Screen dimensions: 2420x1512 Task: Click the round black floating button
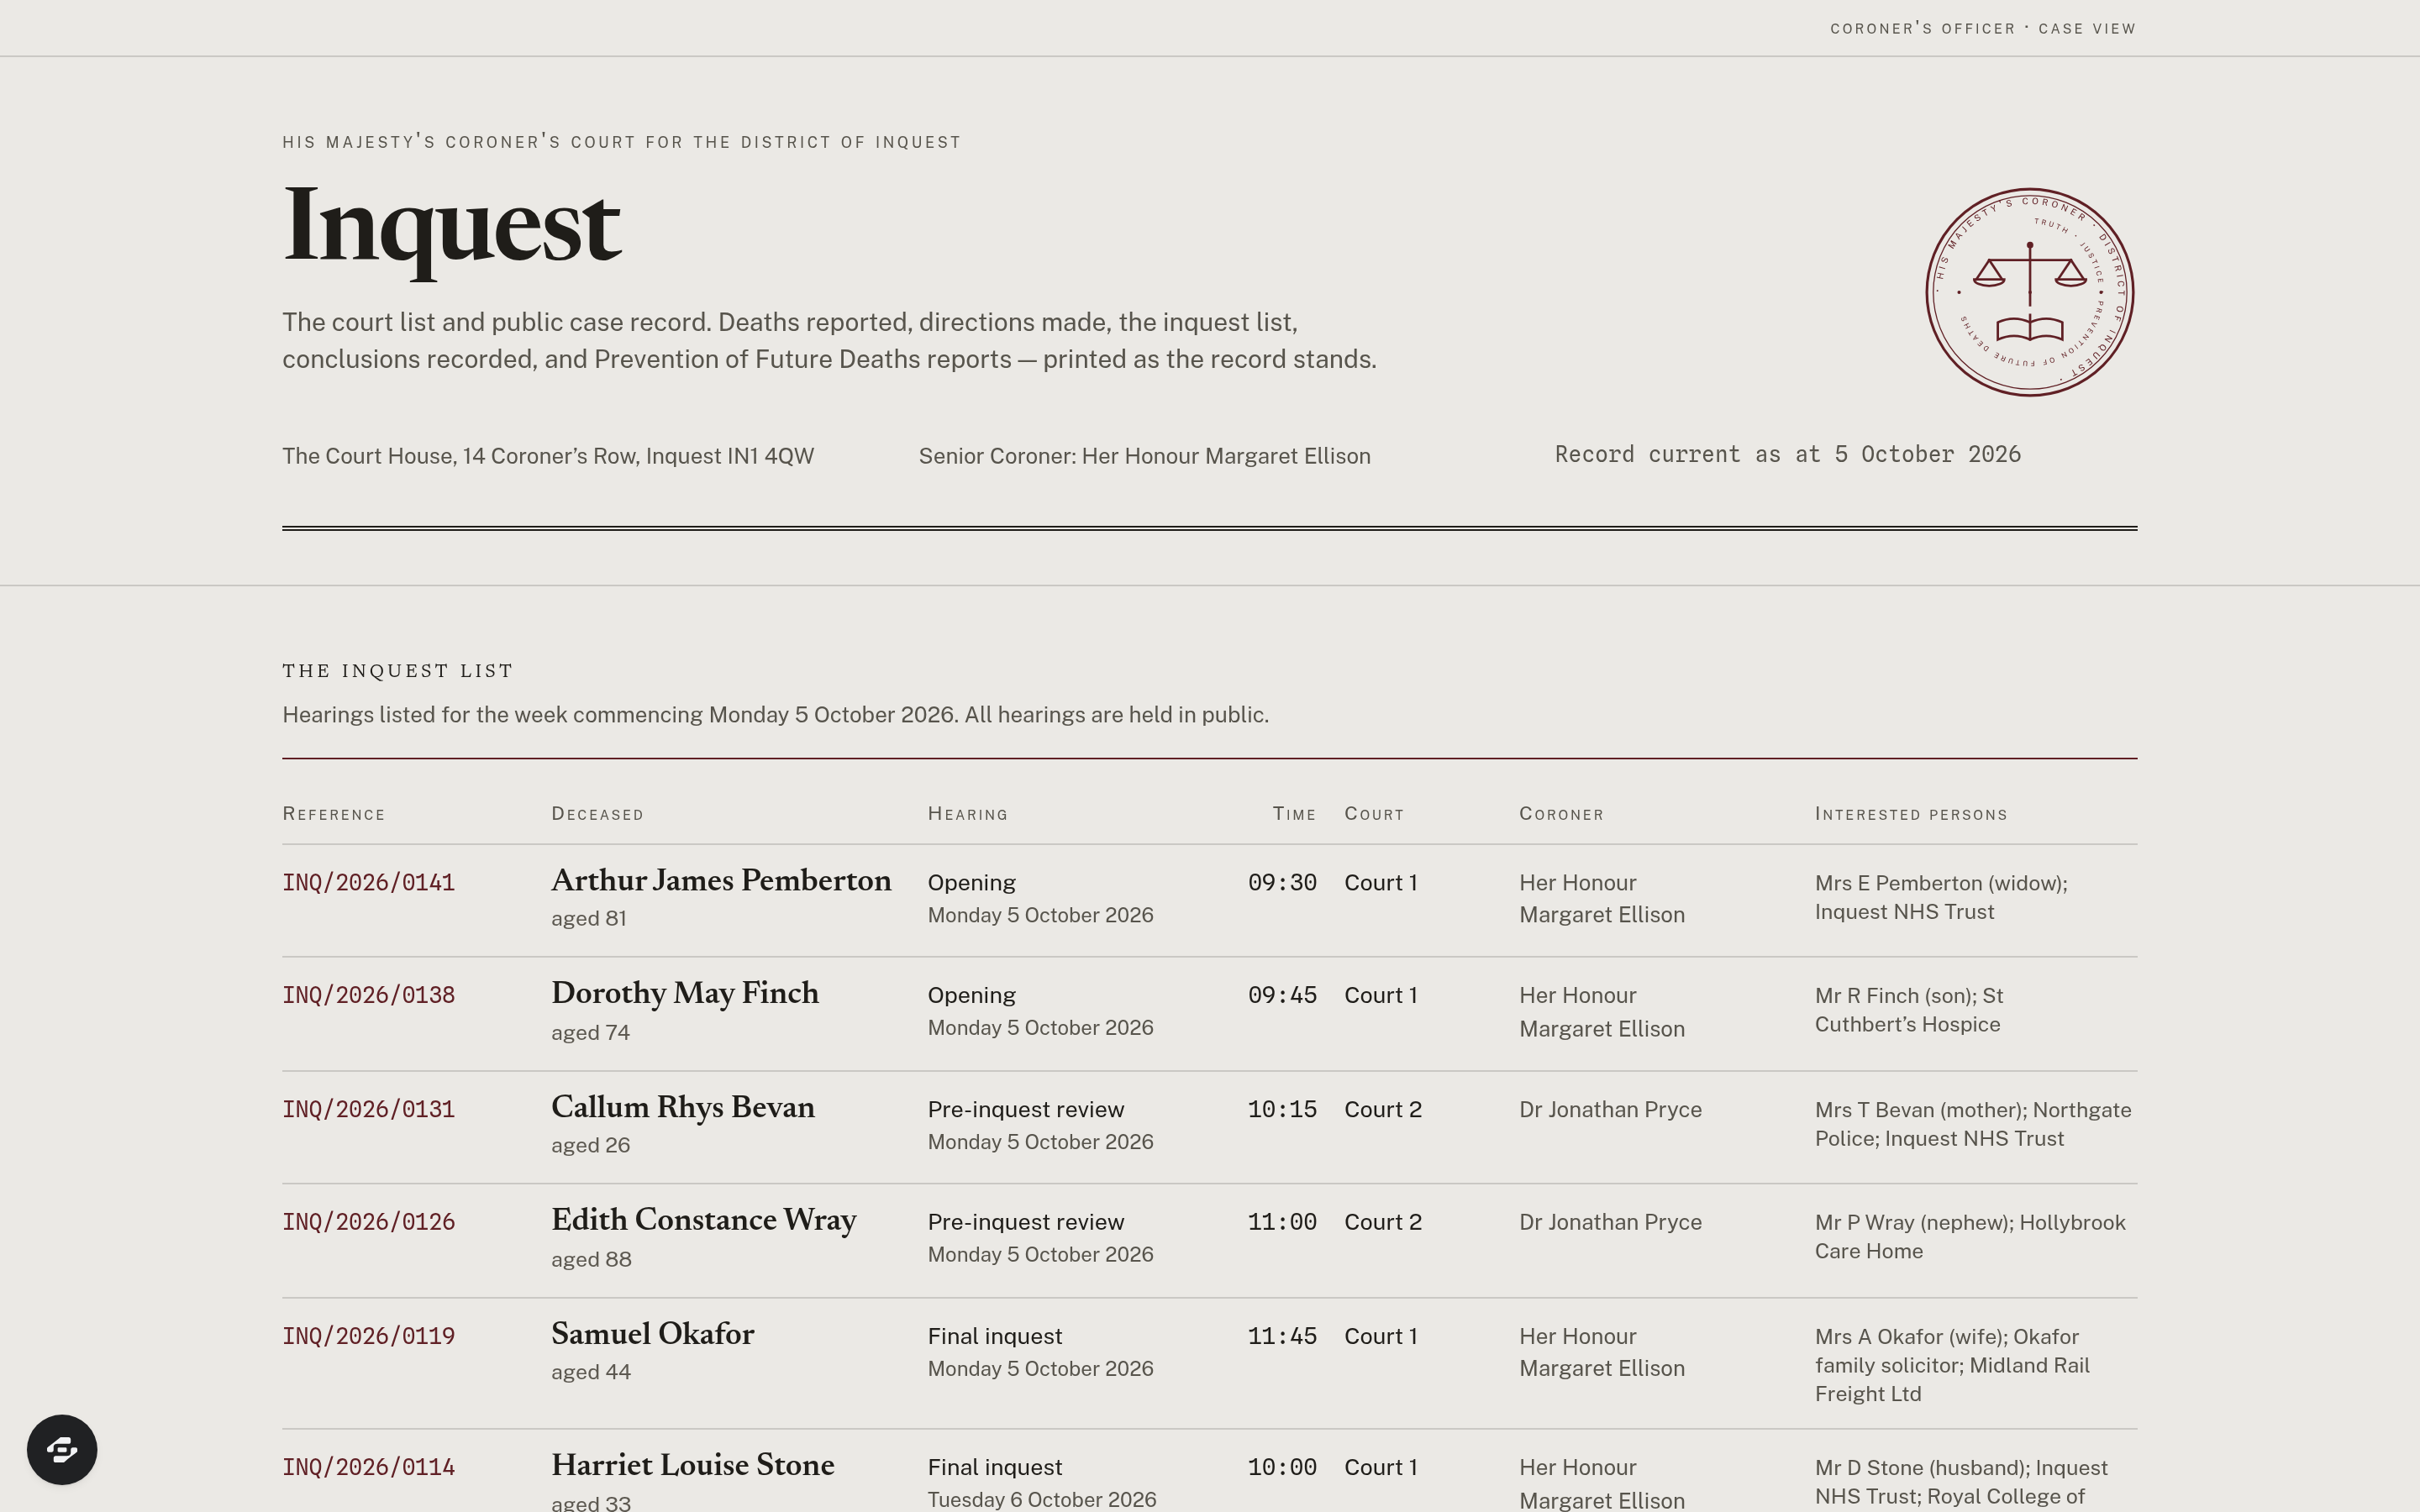pyautogui.click(x=62, y=1449)
